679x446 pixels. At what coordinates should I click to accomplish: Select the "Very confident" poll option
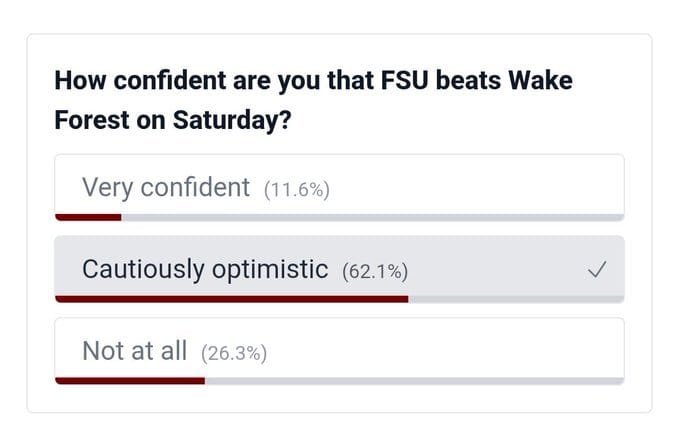click(340, 187)
